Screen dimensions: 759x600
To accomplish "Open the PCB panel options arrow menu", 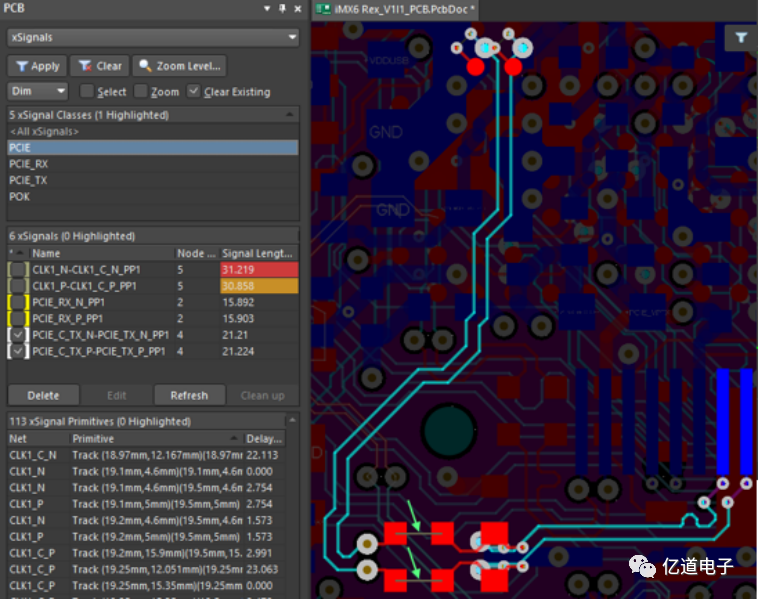I will (266, 8).
